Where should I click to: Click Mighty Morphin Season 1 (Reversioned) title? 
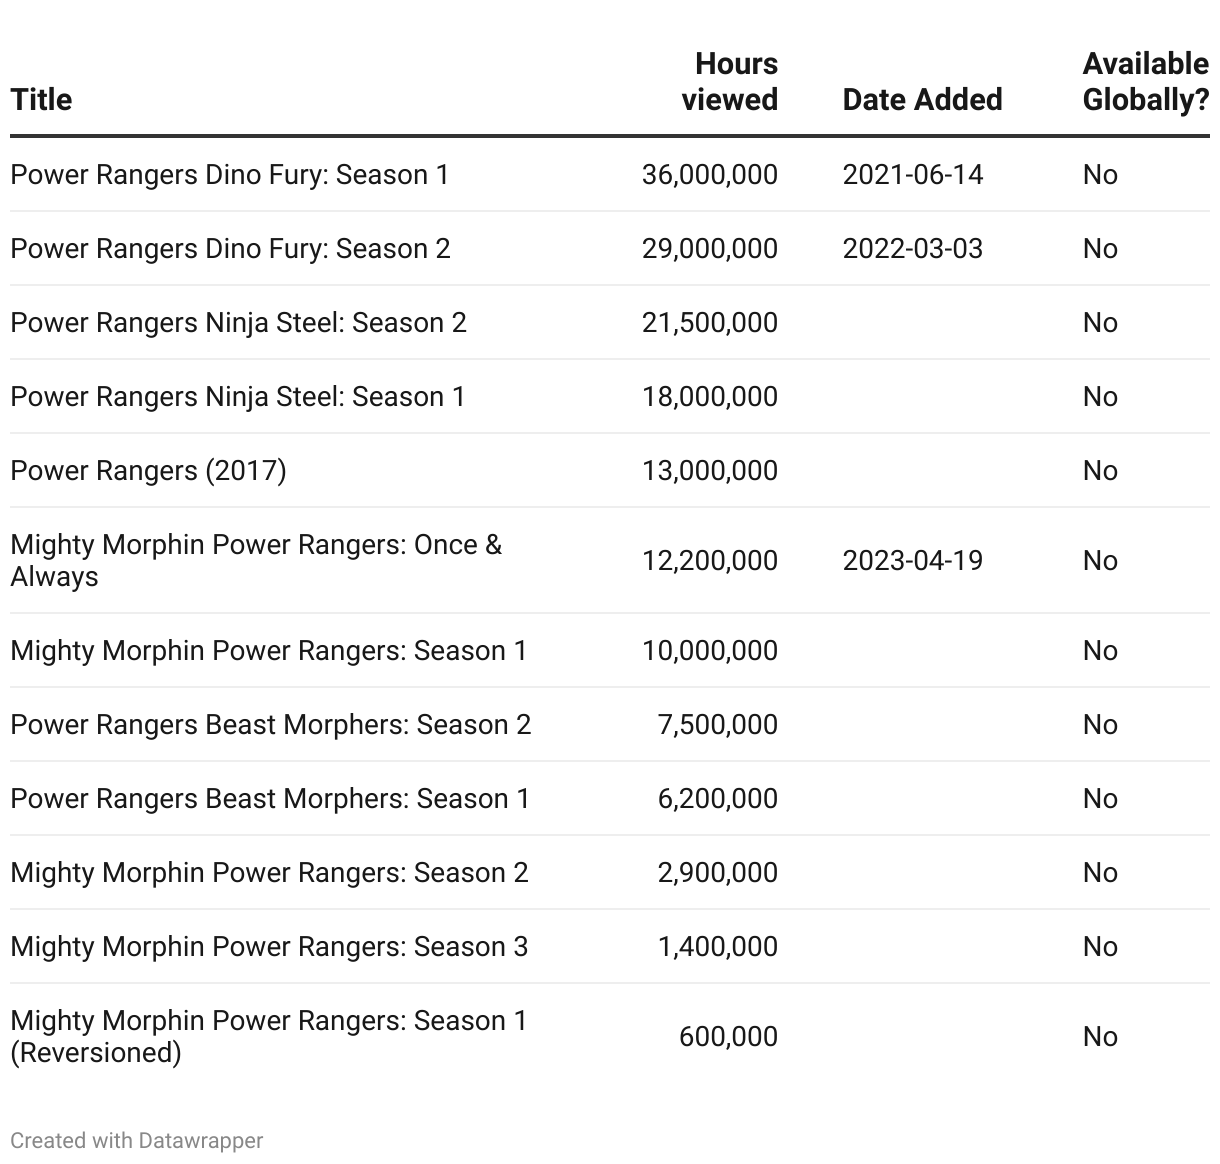268,1037
